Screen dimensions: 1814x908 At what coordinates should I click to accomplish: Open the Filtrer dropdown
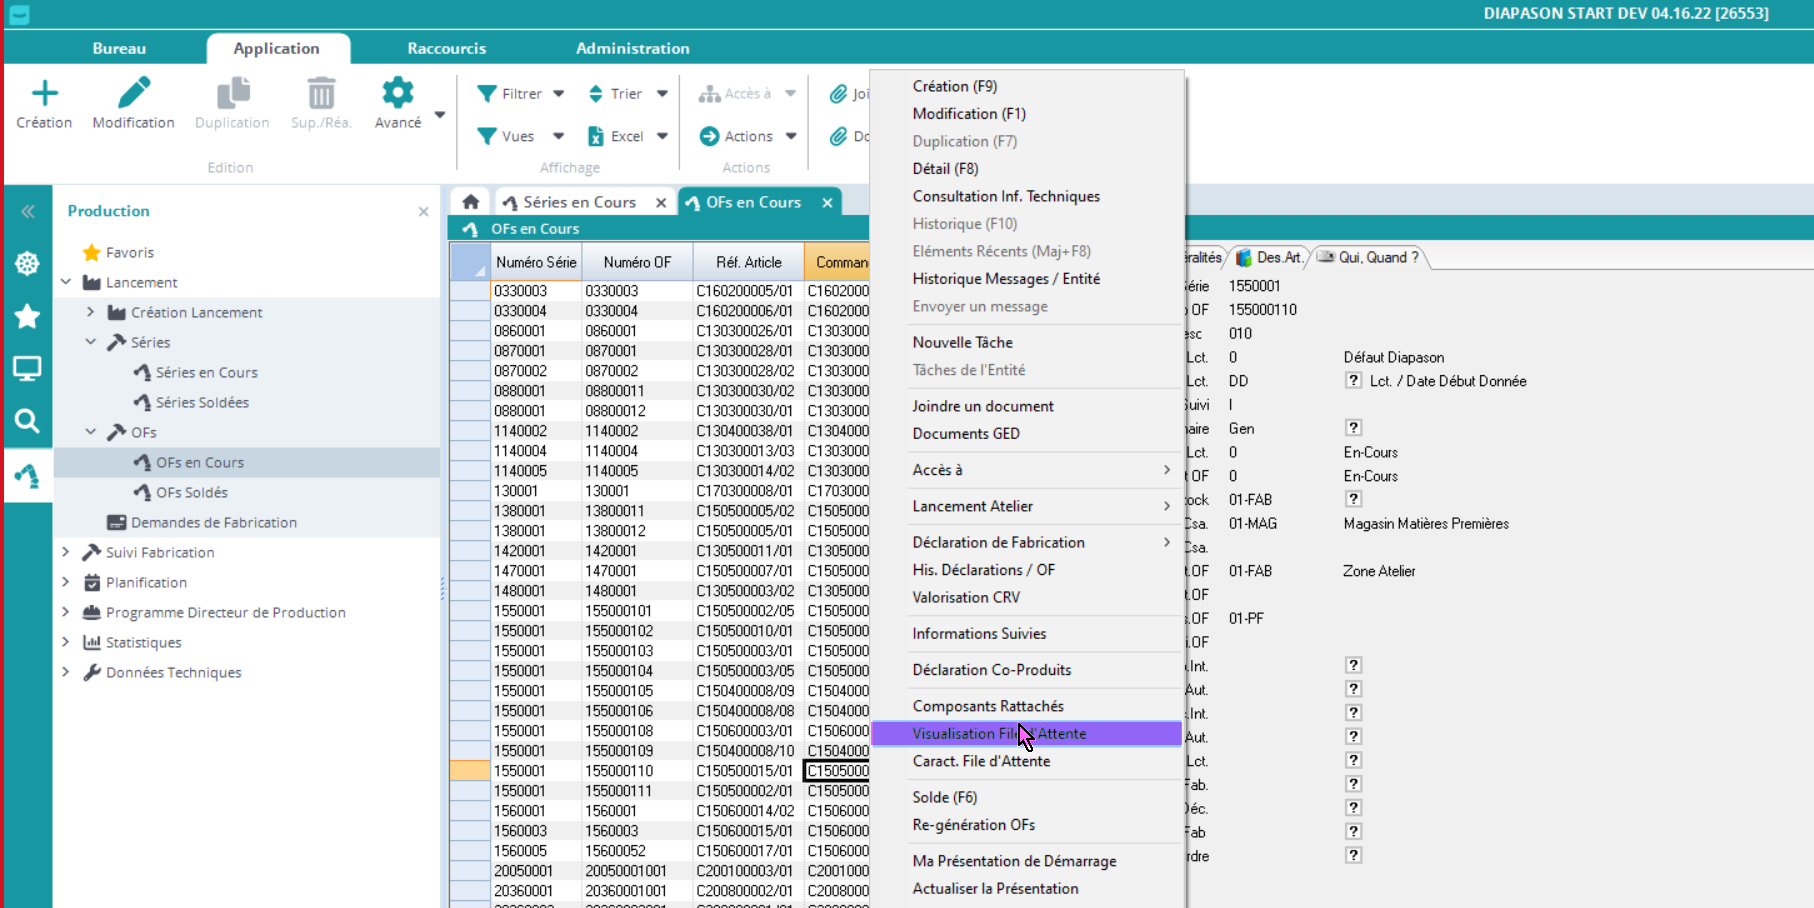[558, 94]
